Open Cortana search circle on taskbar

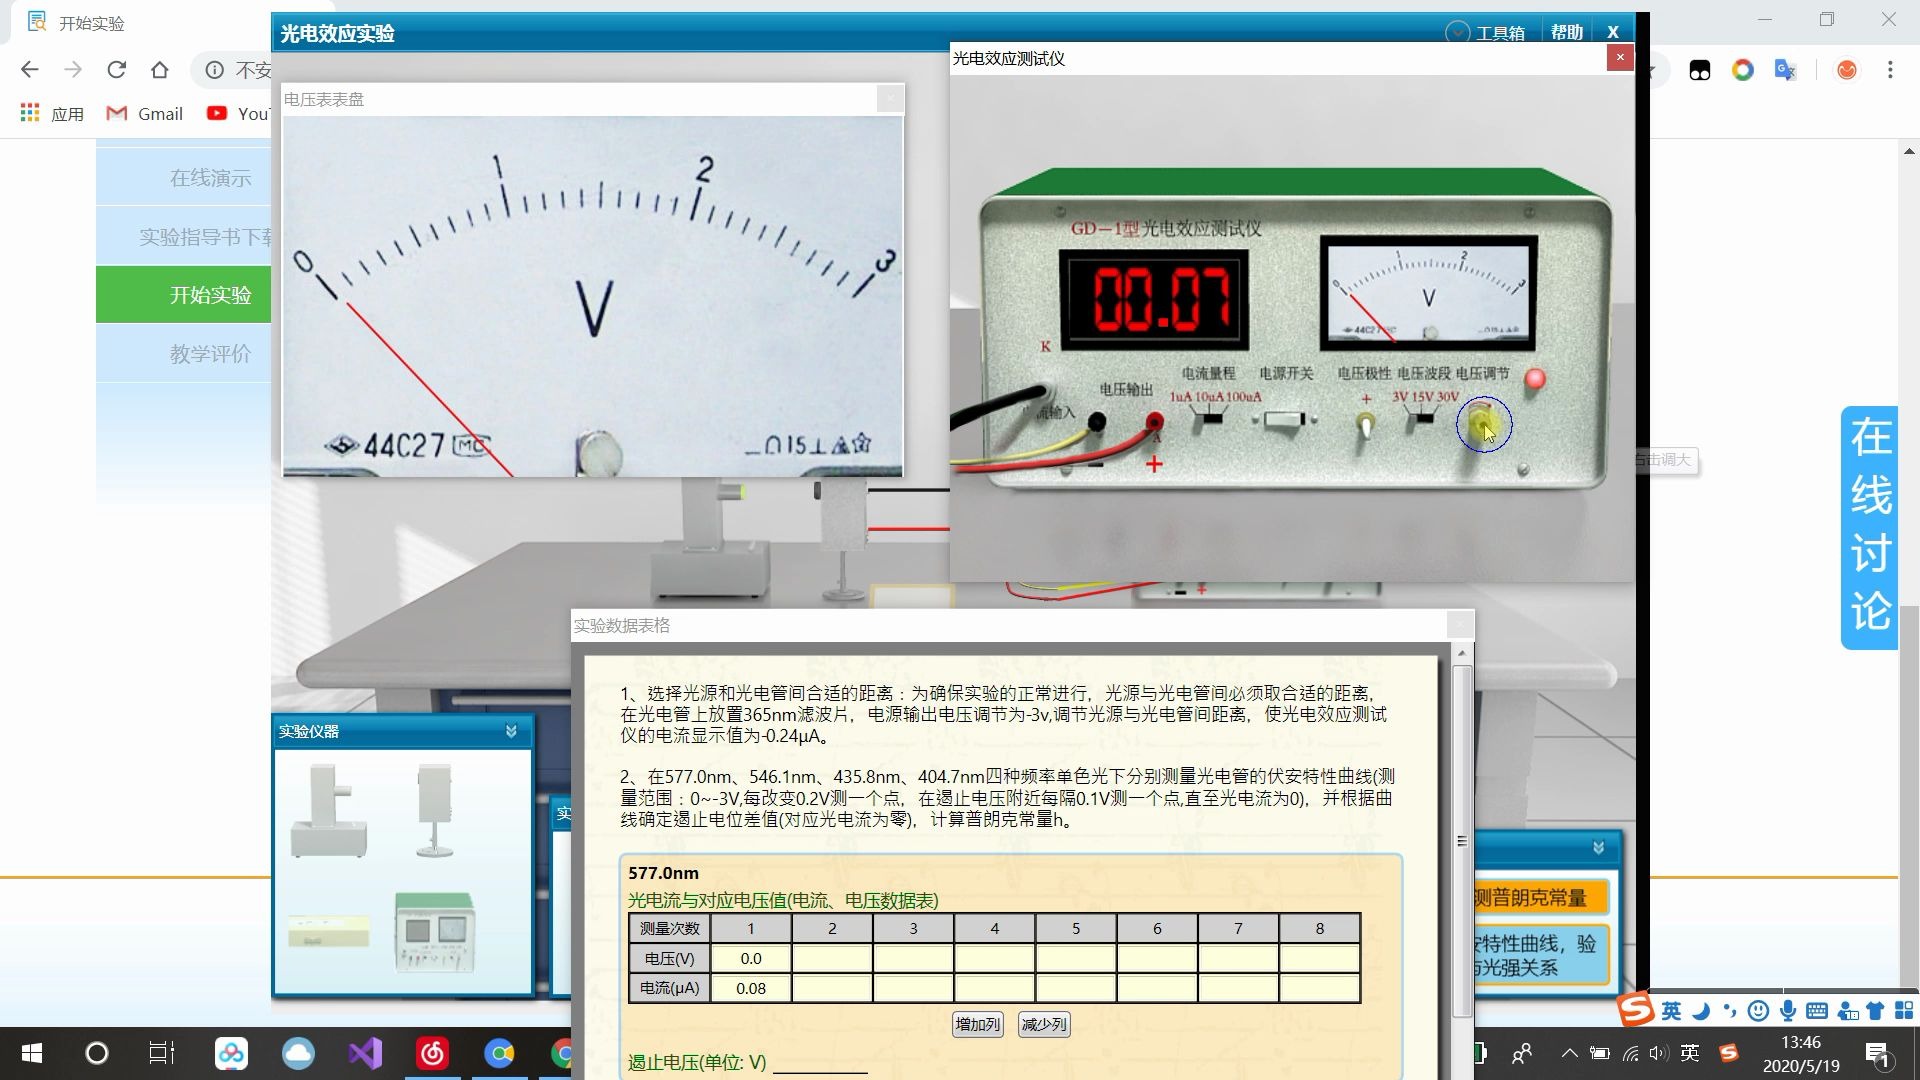tap(97, 1053)
